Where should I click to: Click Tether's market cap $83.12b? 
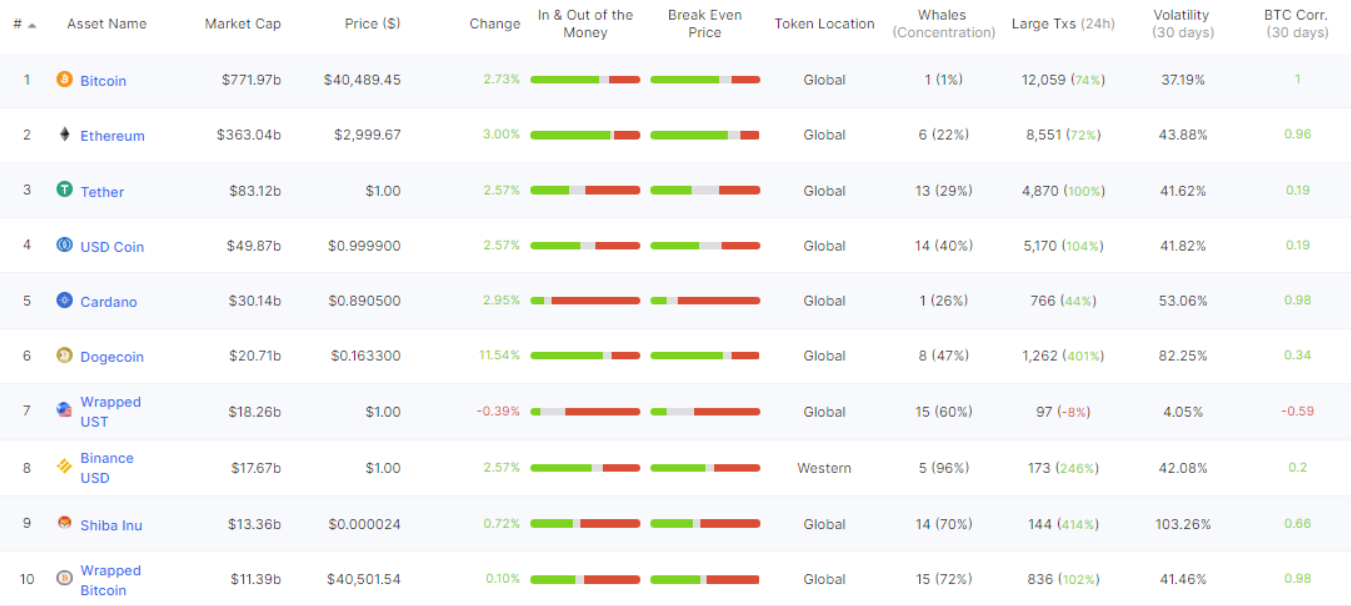255,191
